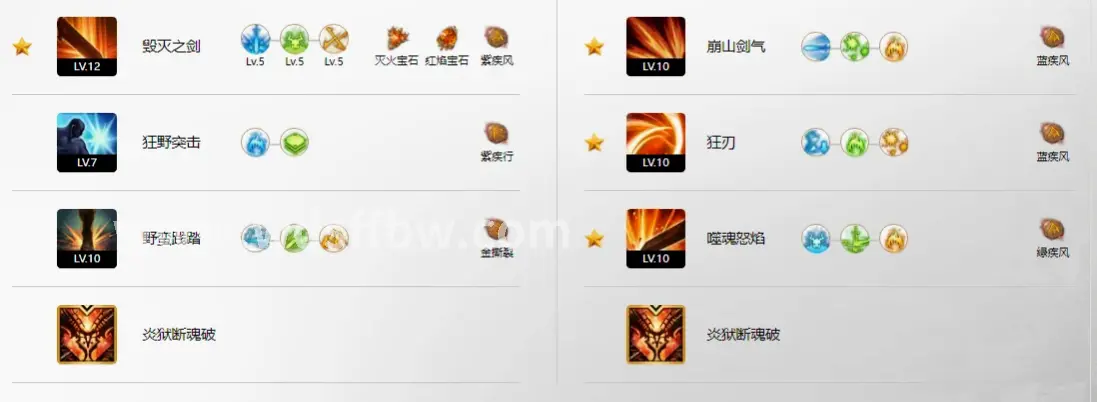Click the 金撕裂 rune icon
The image size is (1097, 402).
[x=497, y=229]
